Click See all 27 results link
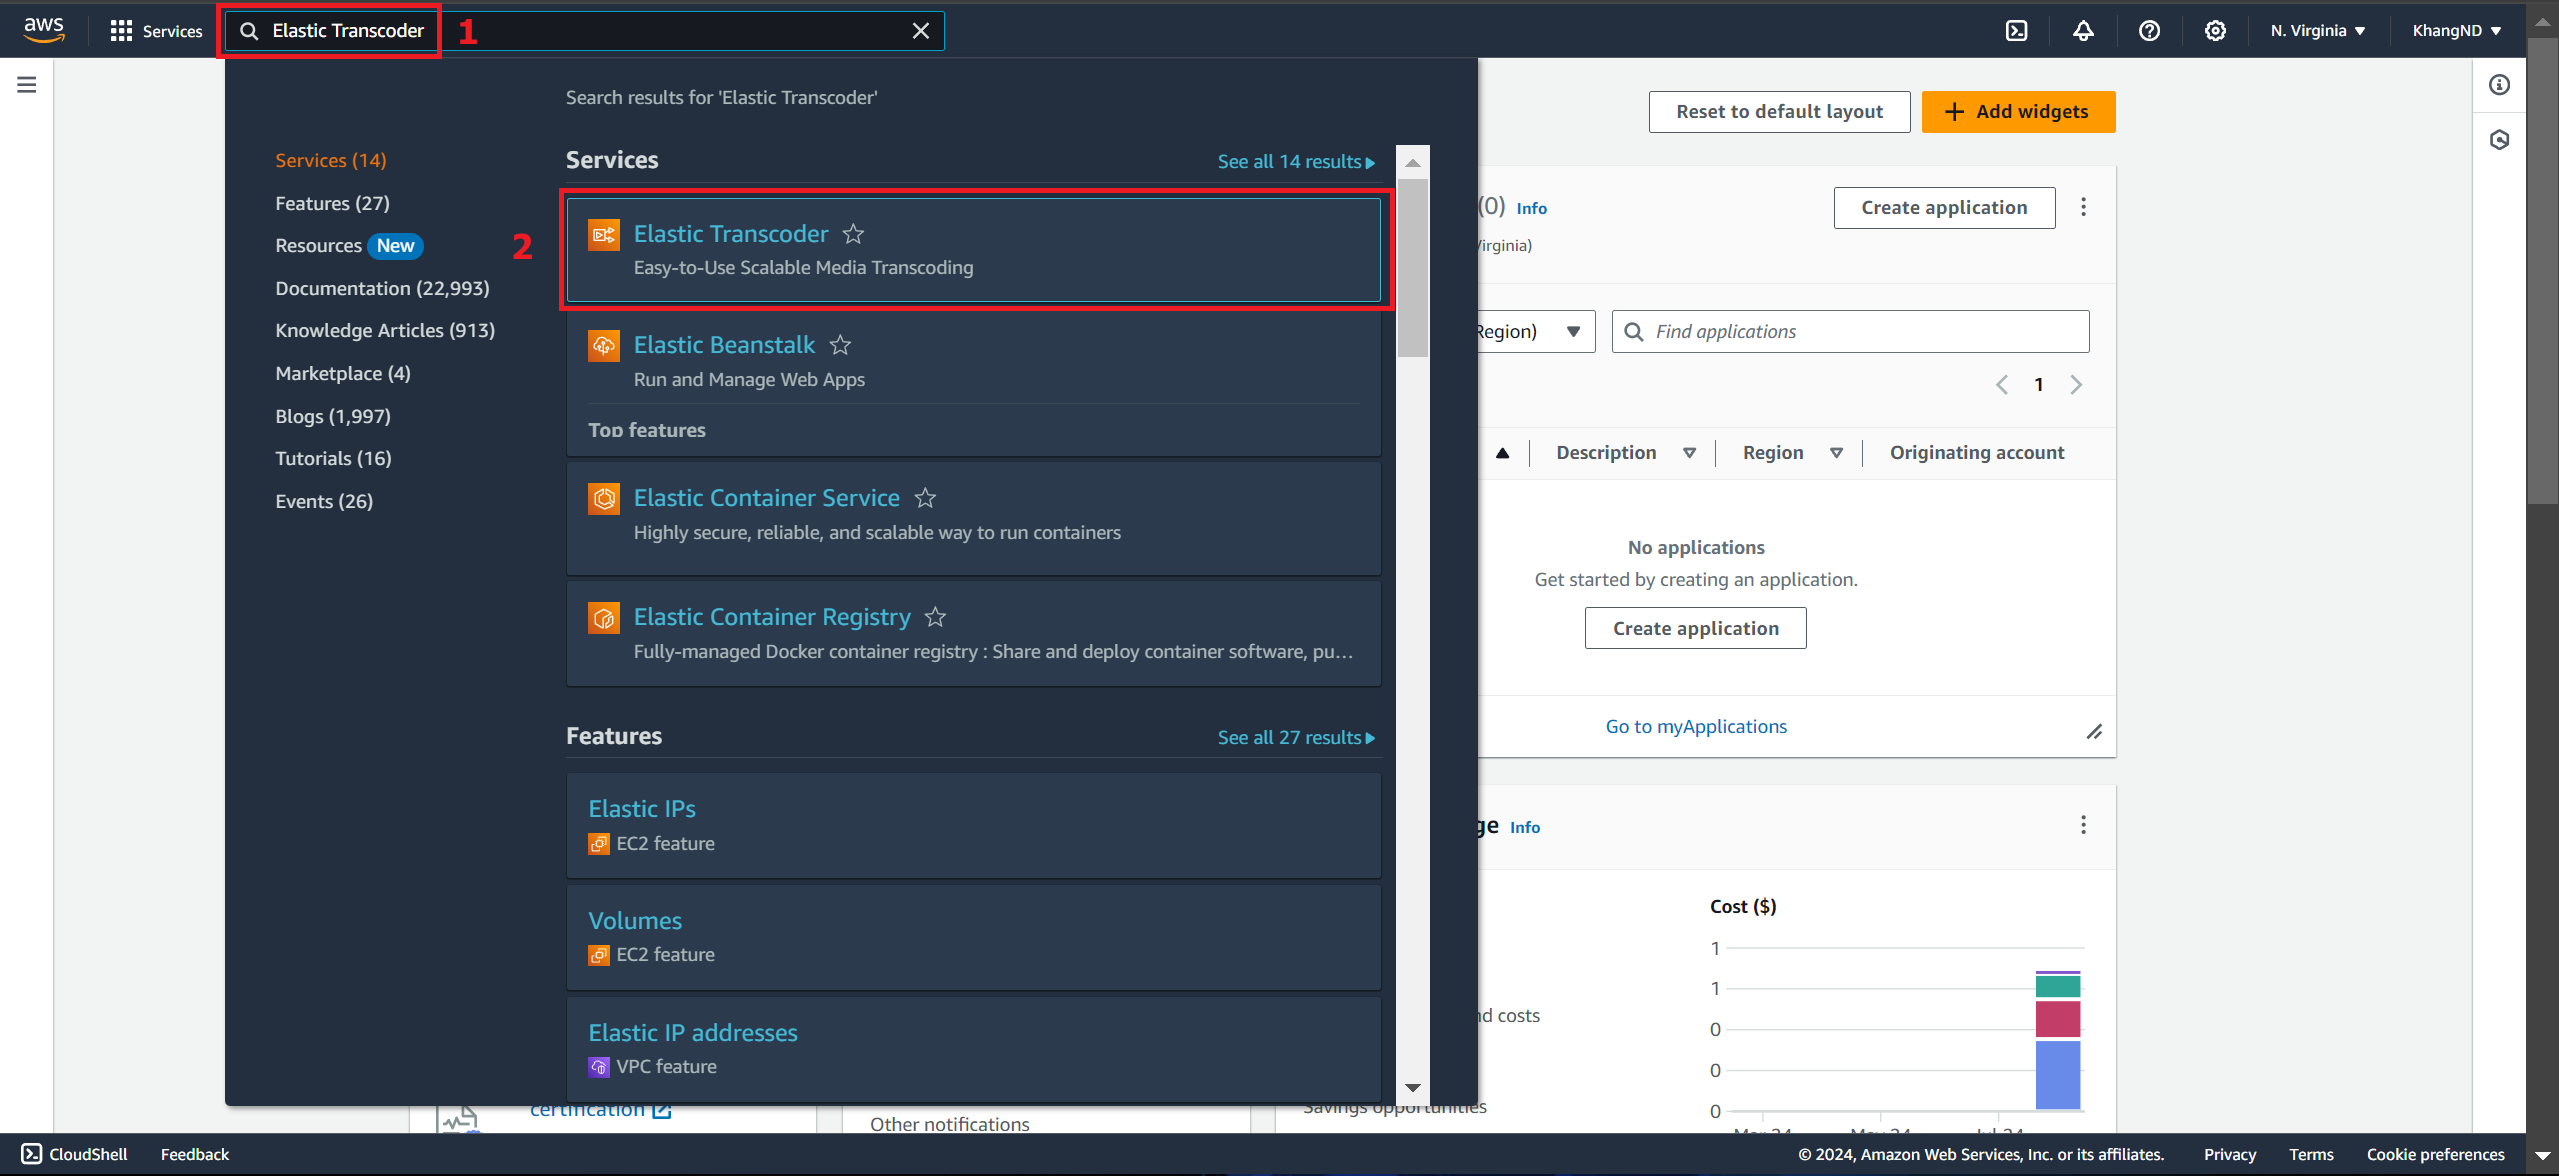 pyautogui.click(x=1296, y=737)
